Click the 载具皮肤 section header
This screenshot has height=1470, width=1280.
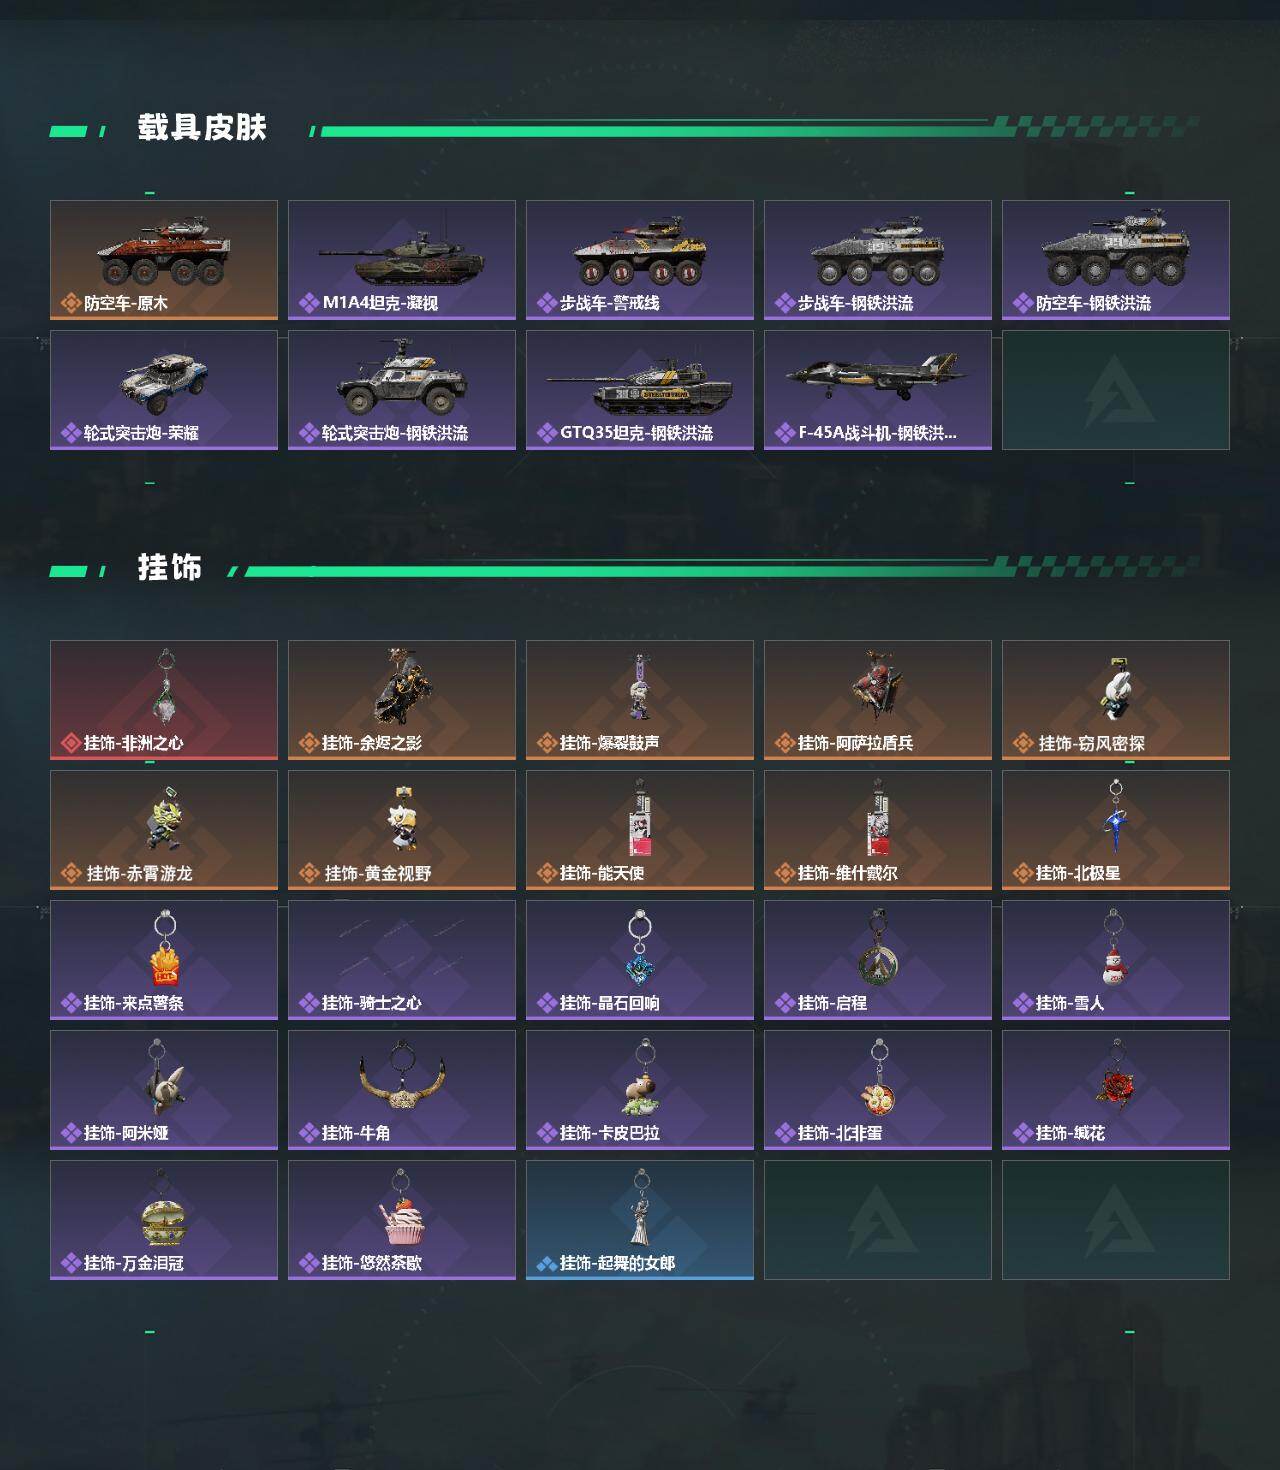click(x=202, y=128)
